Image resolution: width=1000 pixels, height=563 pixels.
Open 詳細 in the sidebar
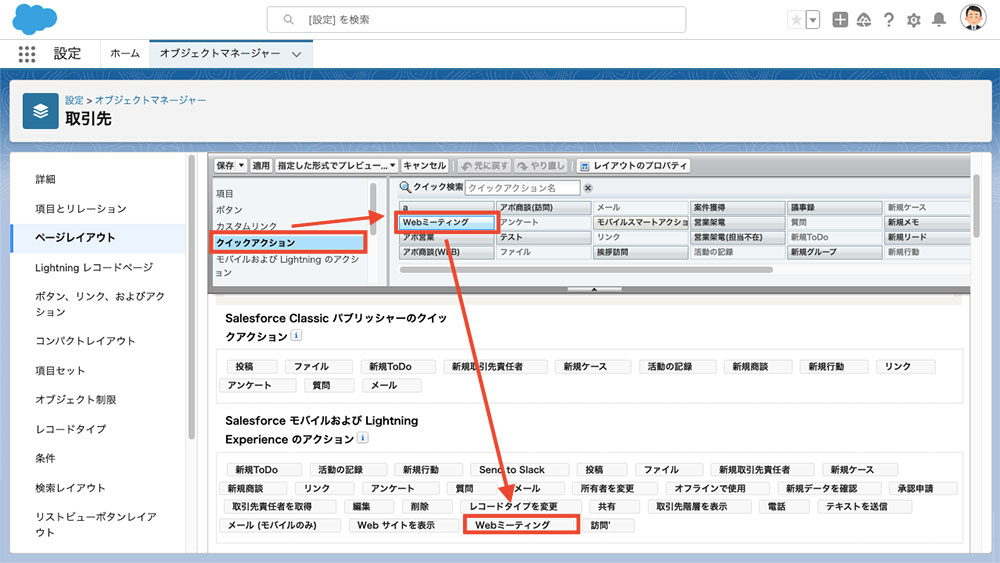(45, 179)
